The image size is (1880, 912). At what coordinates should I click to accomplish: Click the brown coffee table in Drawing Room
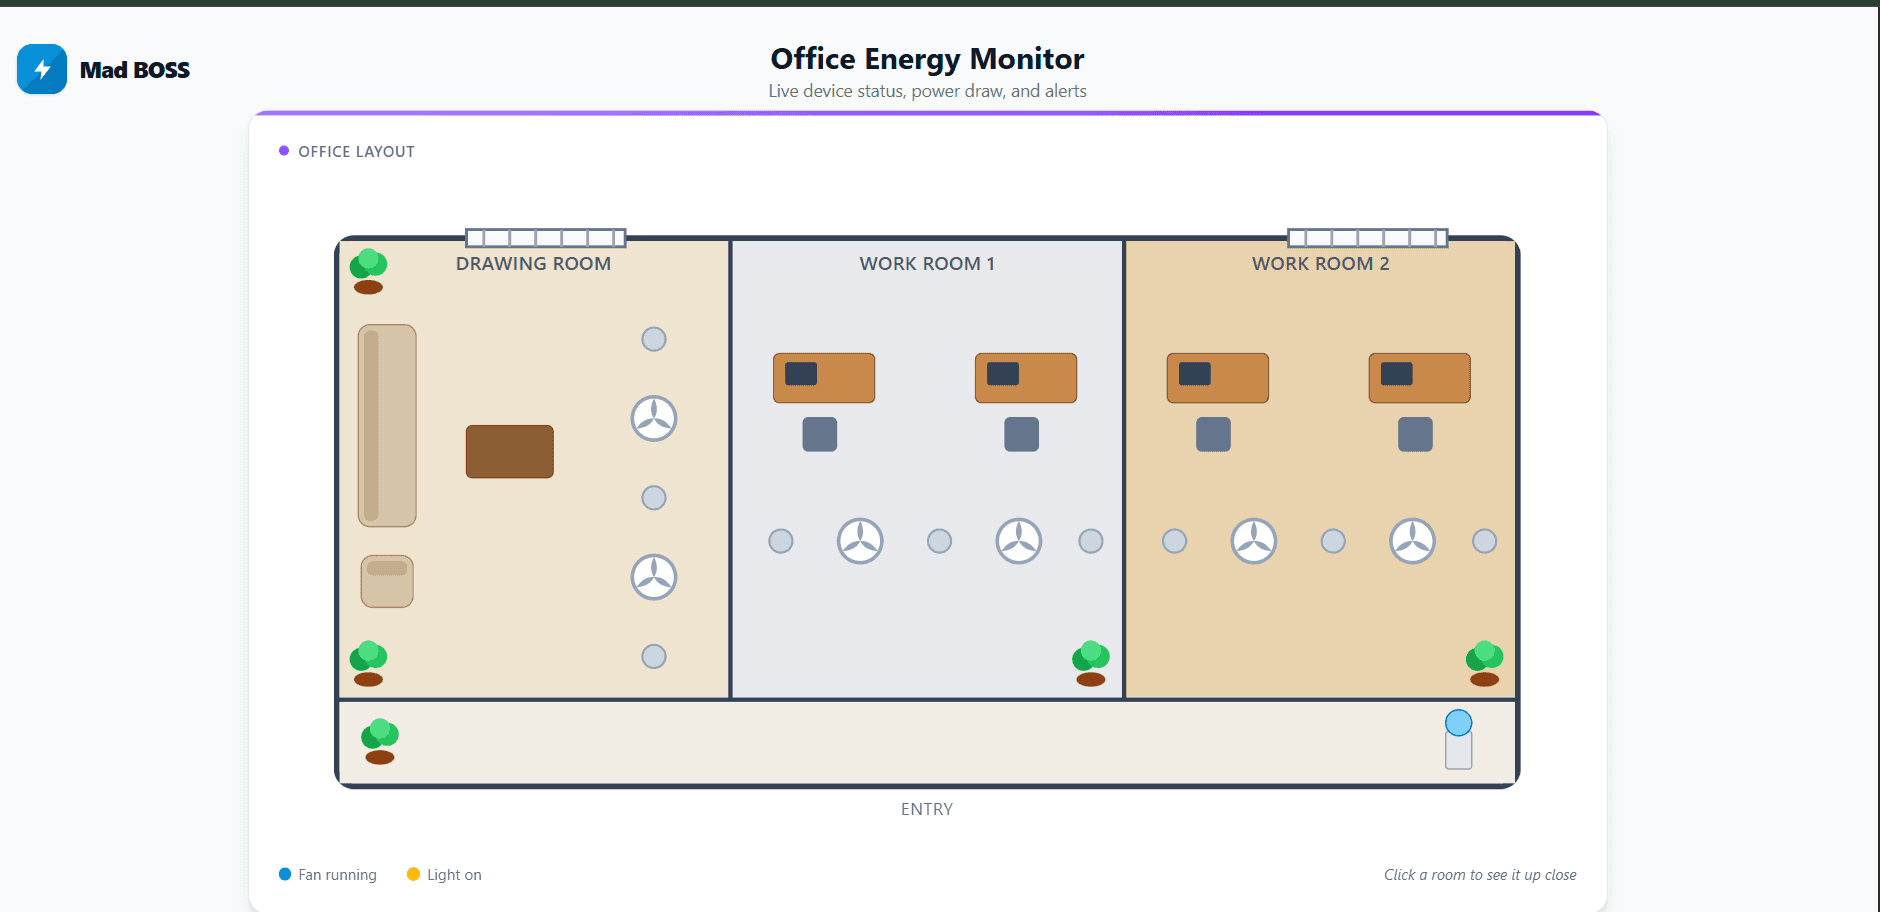[510, 451]
